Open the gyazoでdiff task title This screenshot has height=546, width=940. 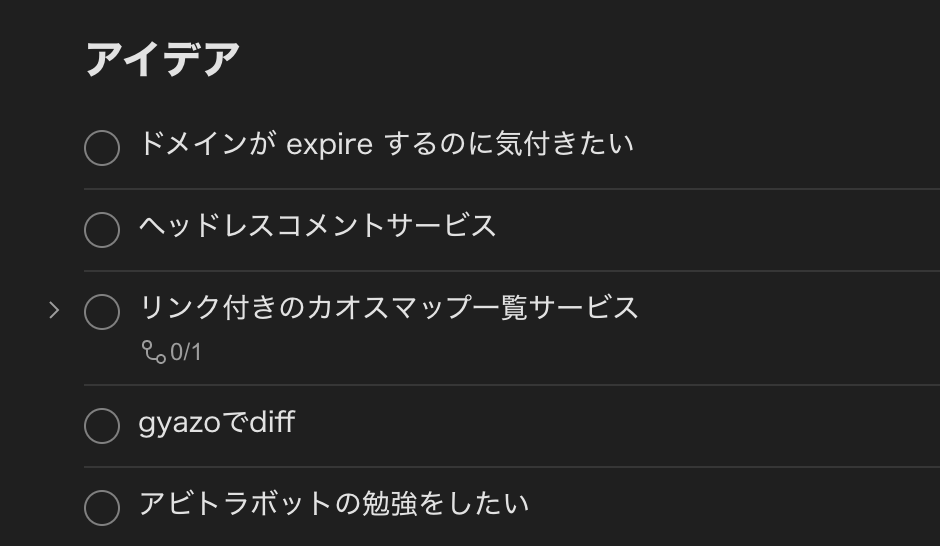[216, 423]
